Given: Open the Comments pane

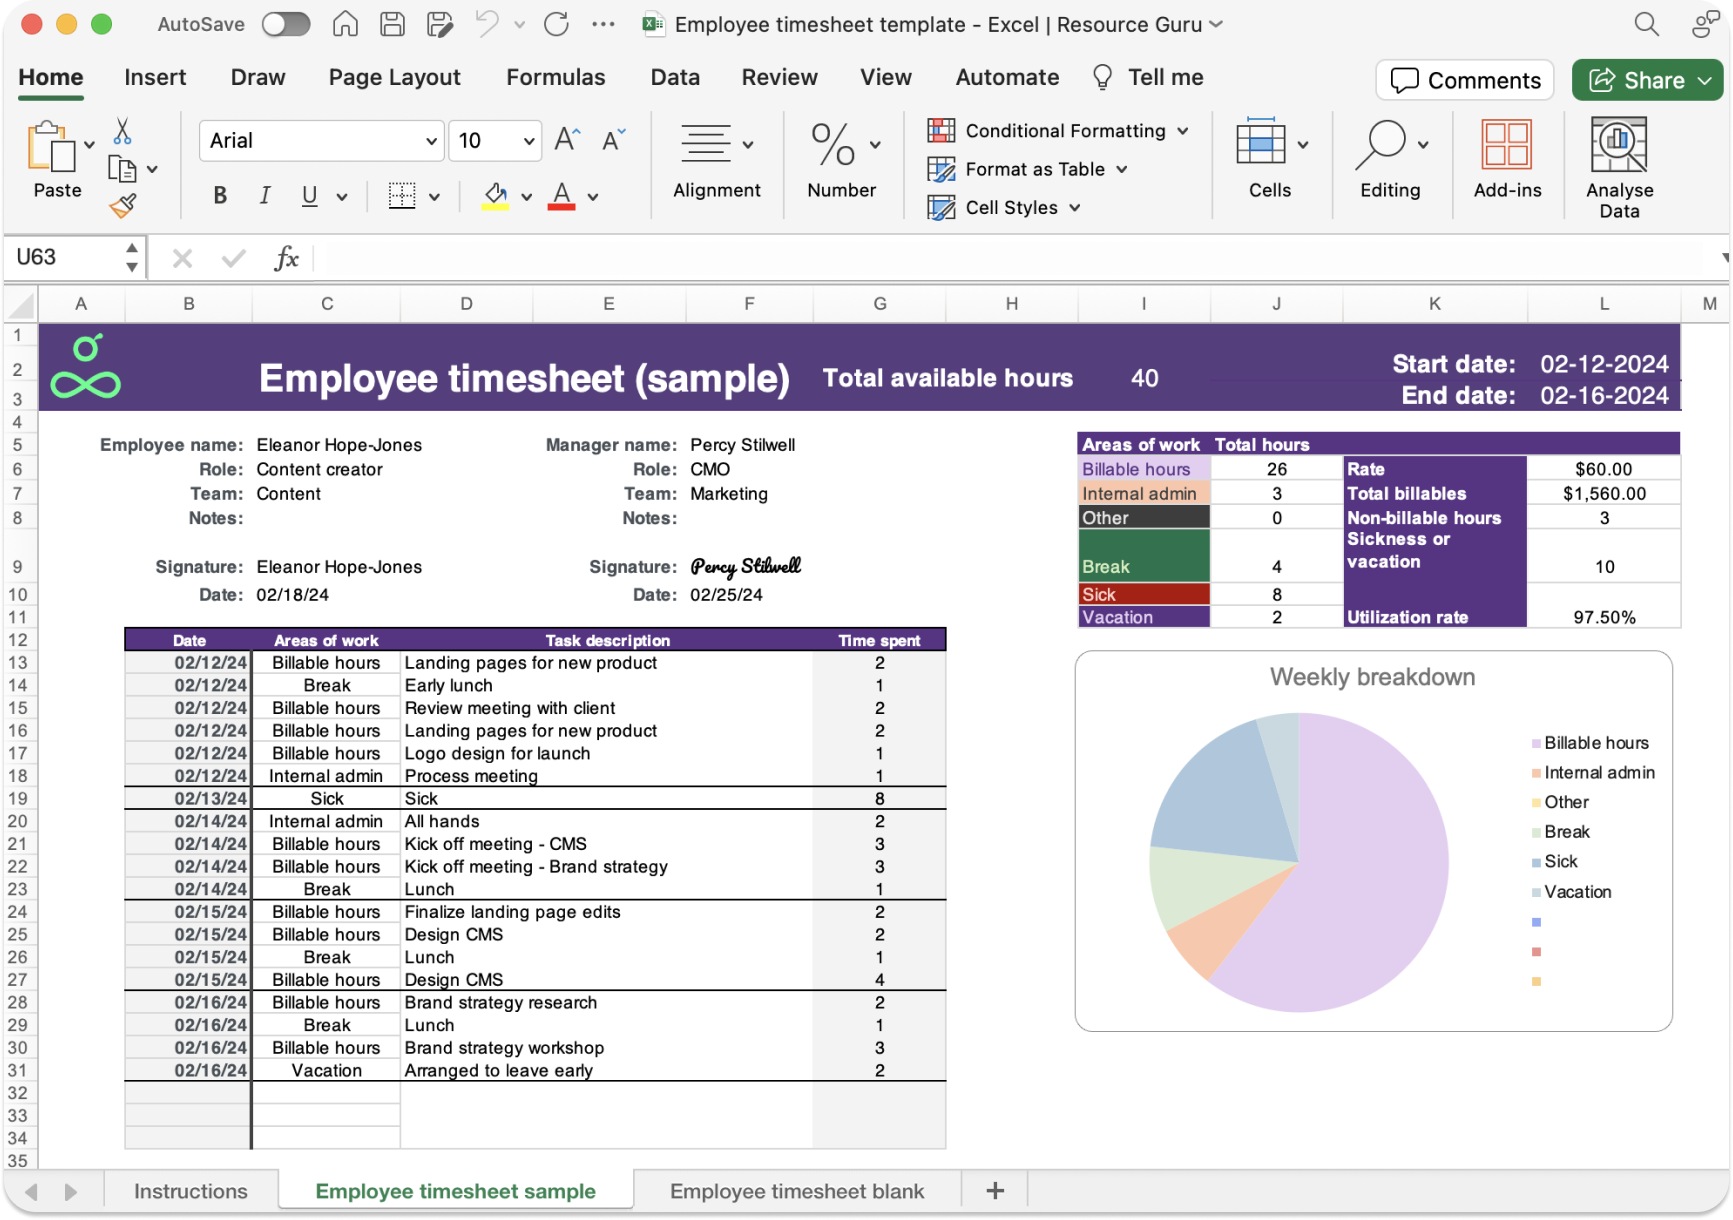Looking at the screenshot, I should pos(1463,80).
